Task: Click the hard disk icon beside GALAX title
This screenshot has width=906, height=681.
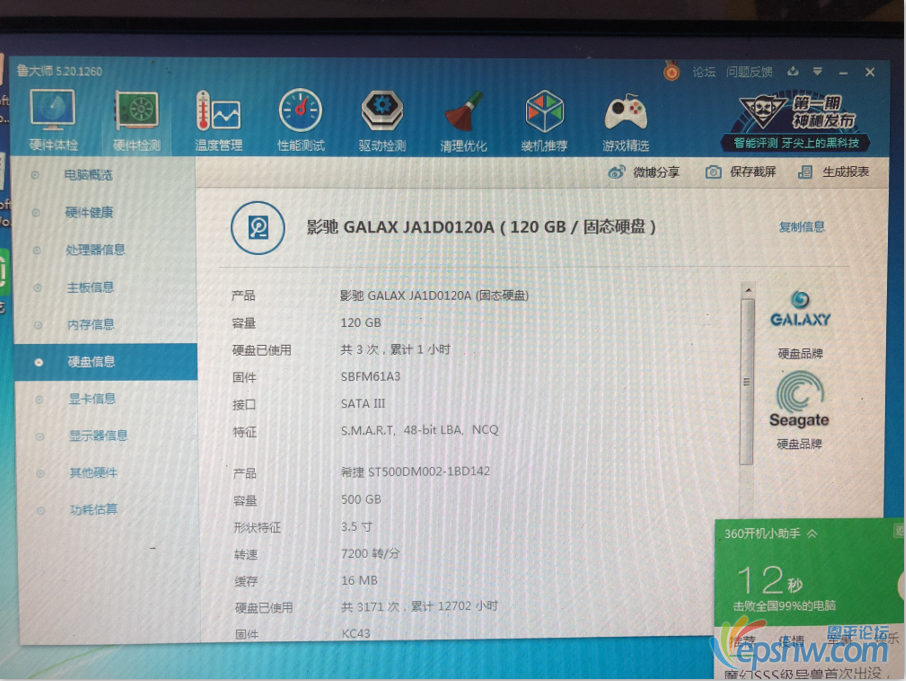Action: (258, 228)
